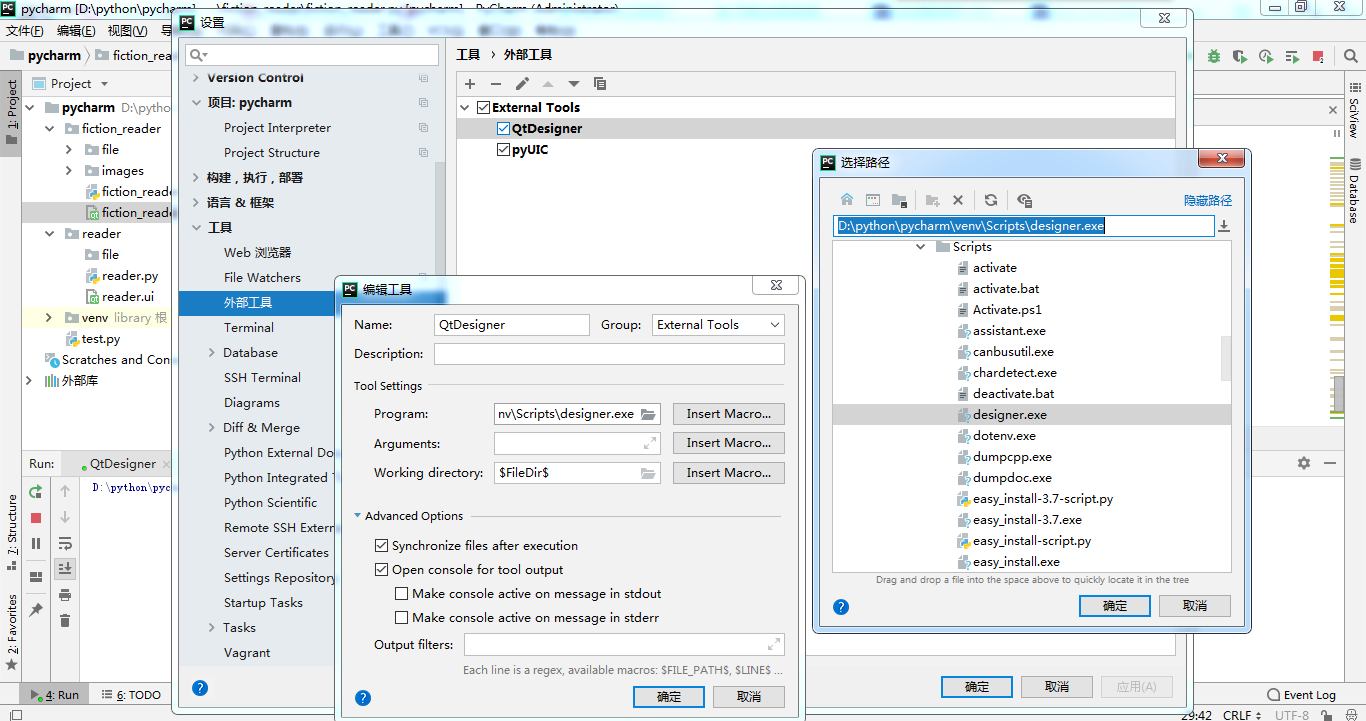Jump to project directory in path chooser
1366x721 pixels.
(899, 200)
